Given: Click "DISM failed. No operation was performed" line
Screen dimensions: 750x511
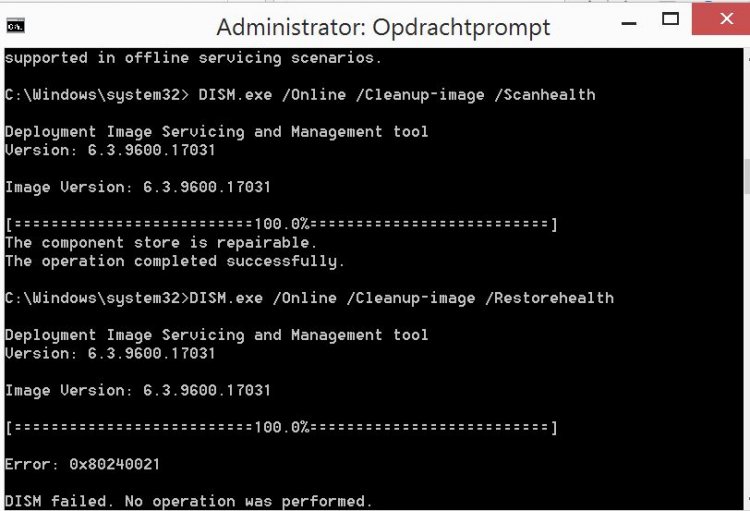Looking at the screenshot, I should tap(188, 501).
